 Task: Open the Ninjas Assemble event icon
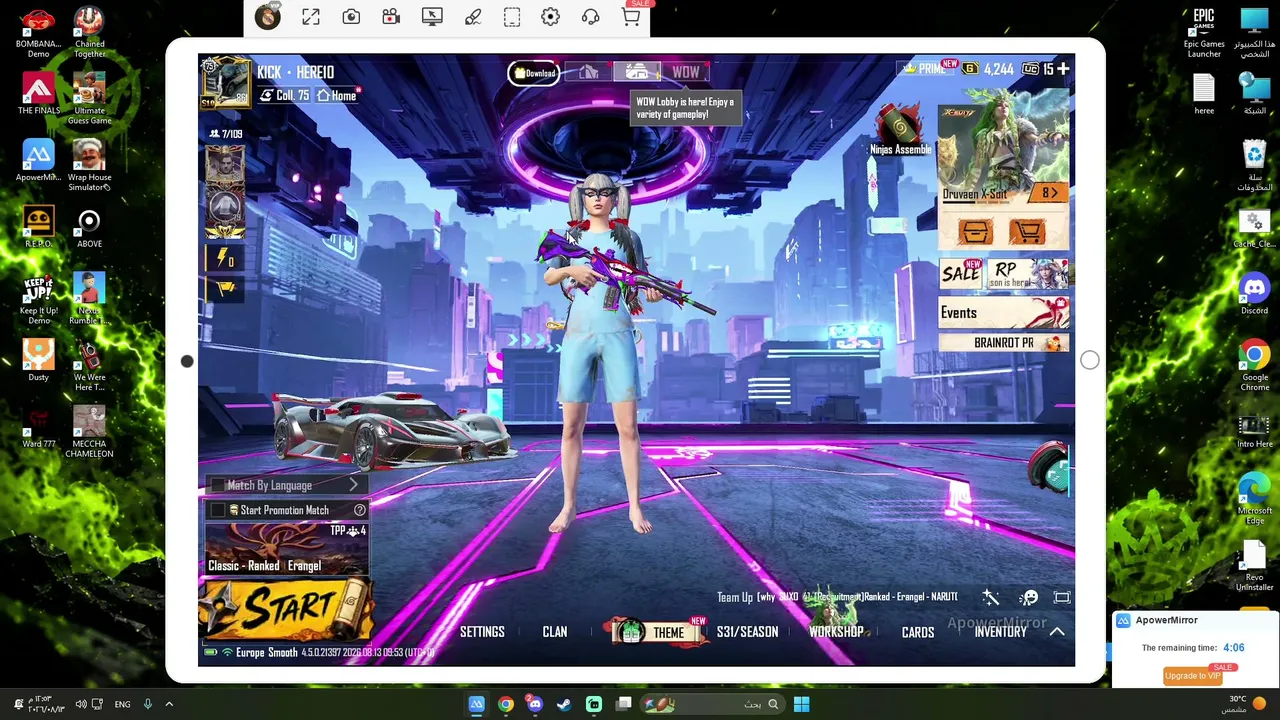(900, 130)
